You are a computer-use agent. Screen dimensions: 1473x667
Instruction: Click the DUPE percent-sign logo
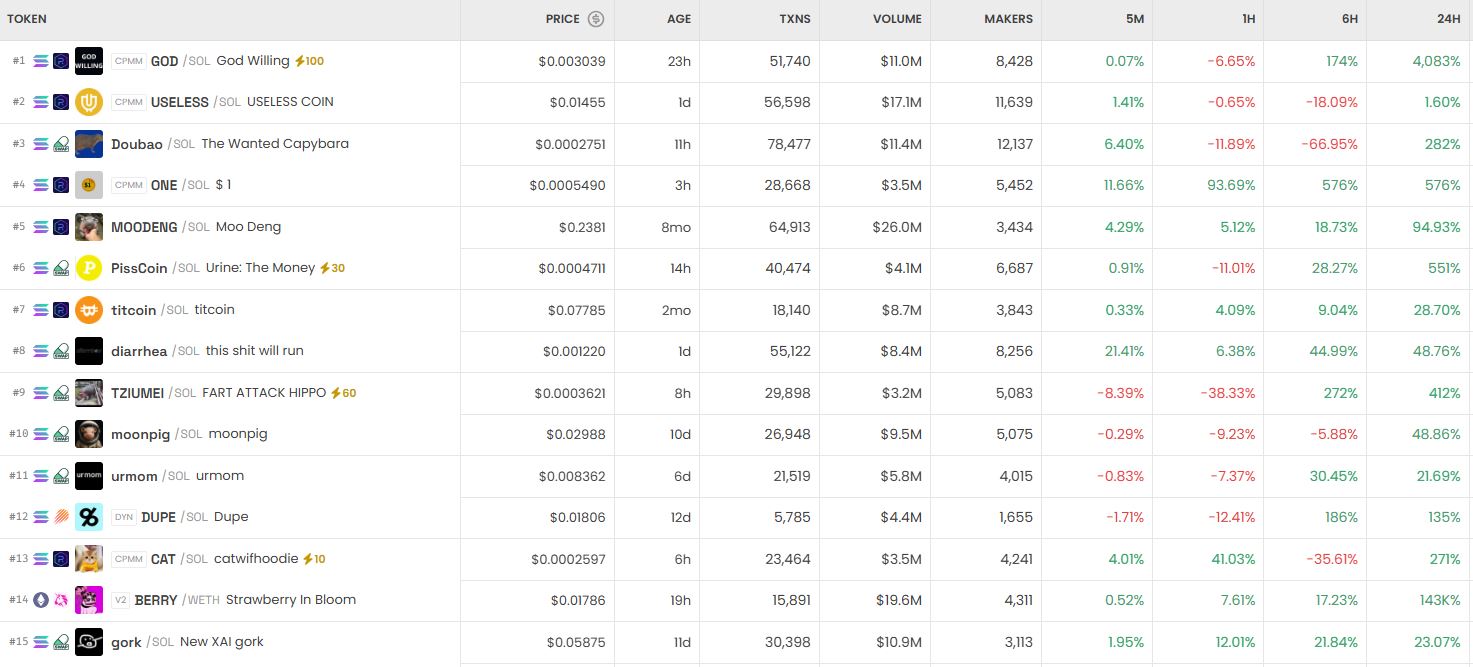(x=89, y=517)
